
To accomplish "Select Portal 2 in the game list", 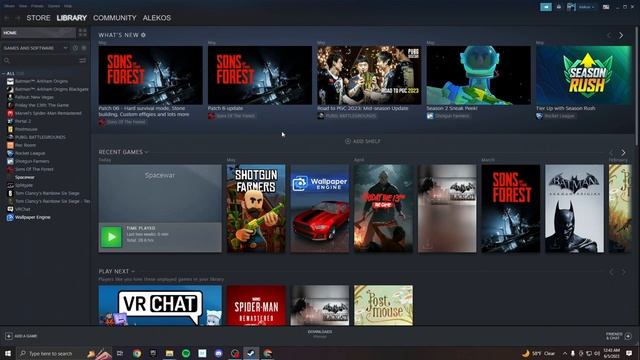I will tap(22, 121).
